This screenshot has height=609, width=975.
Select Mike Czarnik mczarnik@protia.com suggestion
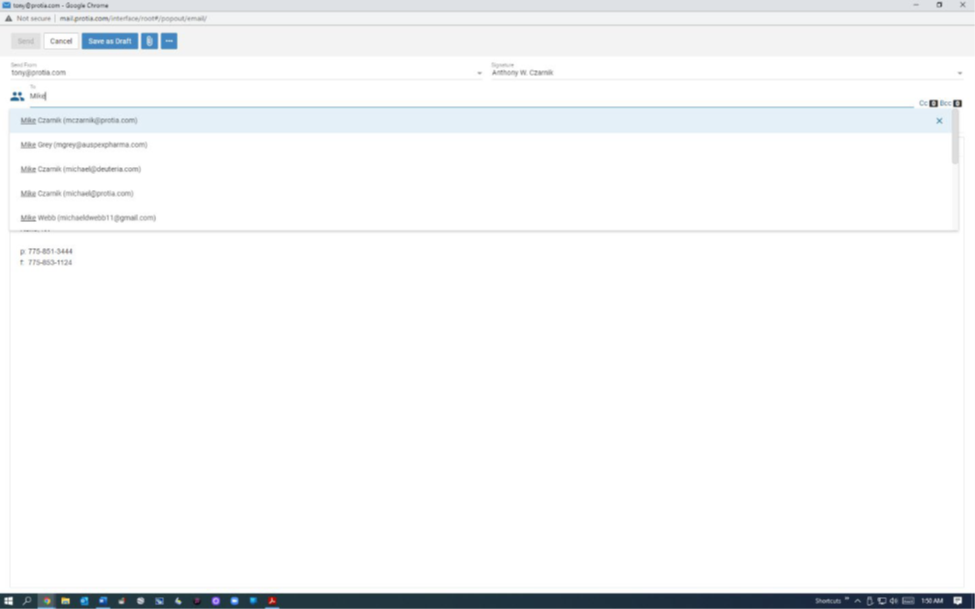(79, 120)
